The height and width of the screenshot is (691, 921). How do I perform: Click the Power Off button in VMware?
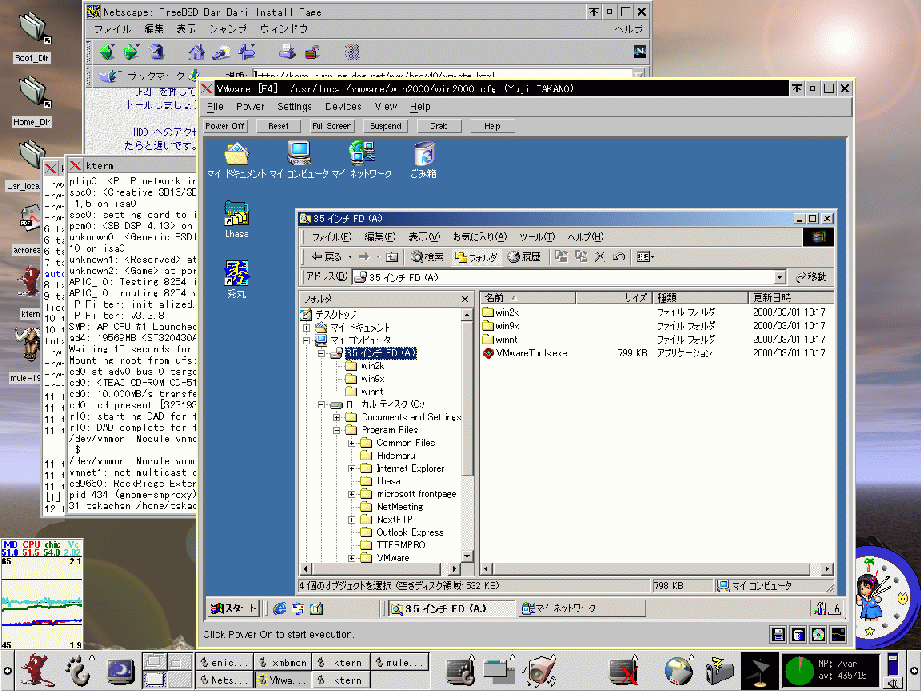click(x=226, y=126)
